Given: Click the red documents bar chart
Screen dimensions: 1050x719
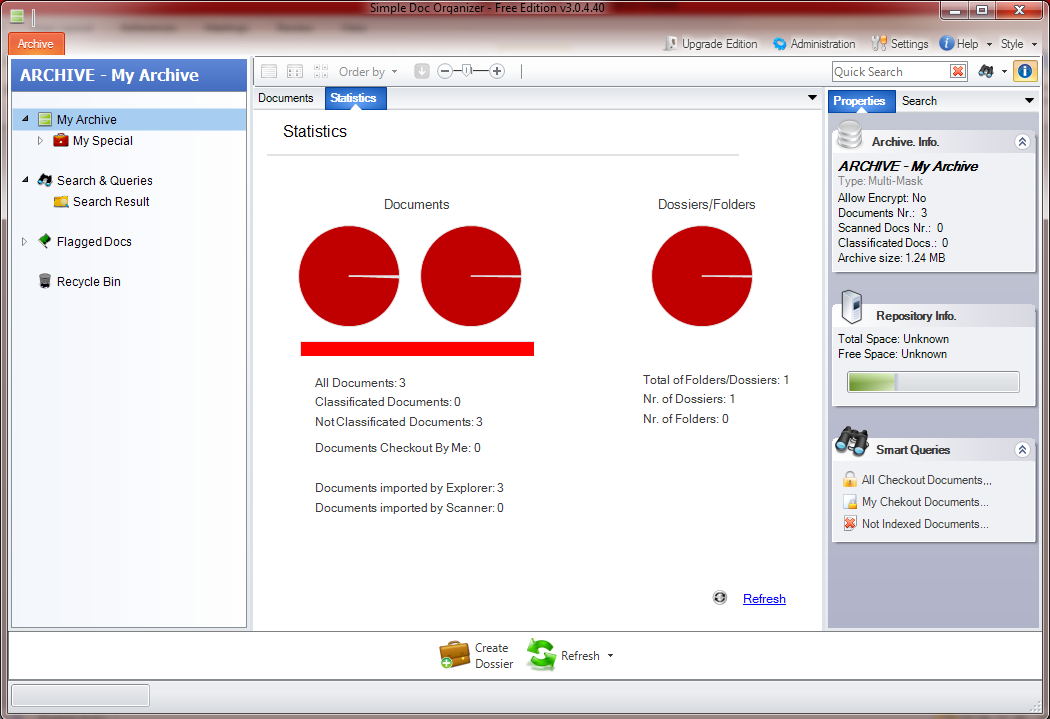Looking at the screenshot, I should tap(417, 349).
